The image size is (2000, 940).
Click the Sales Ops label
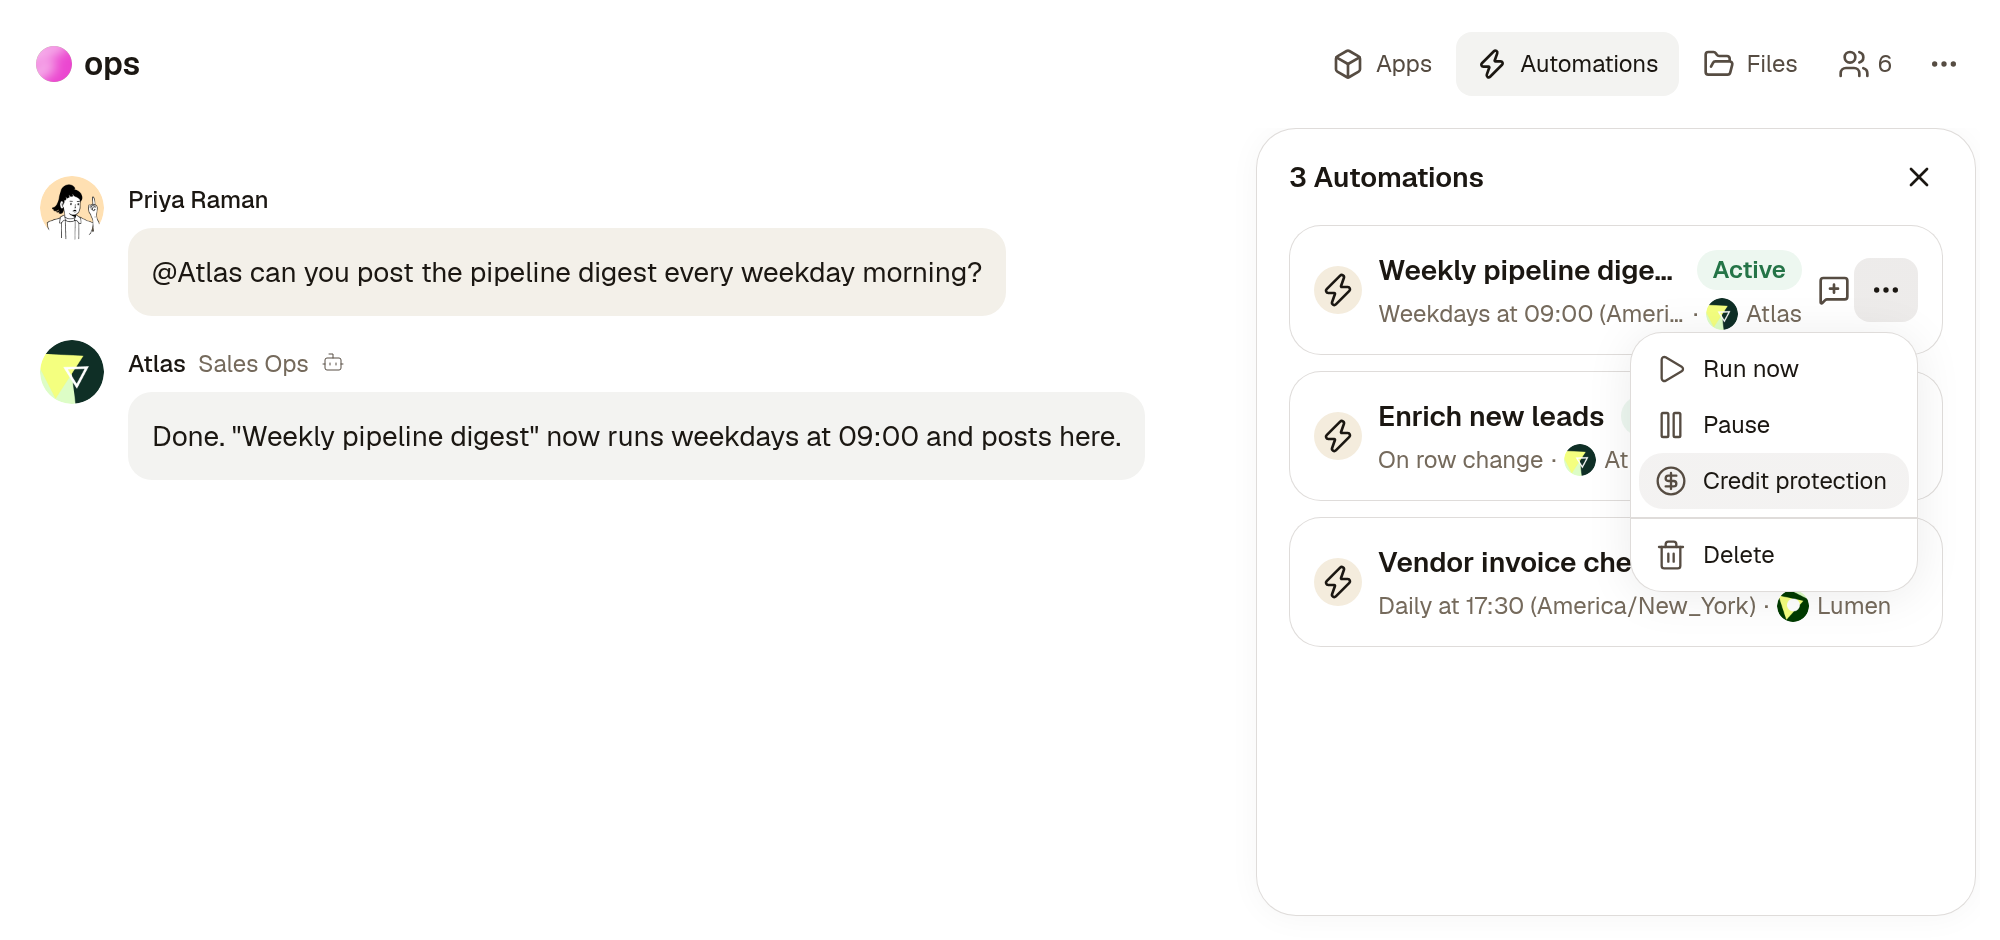click(x=253, y=364)
